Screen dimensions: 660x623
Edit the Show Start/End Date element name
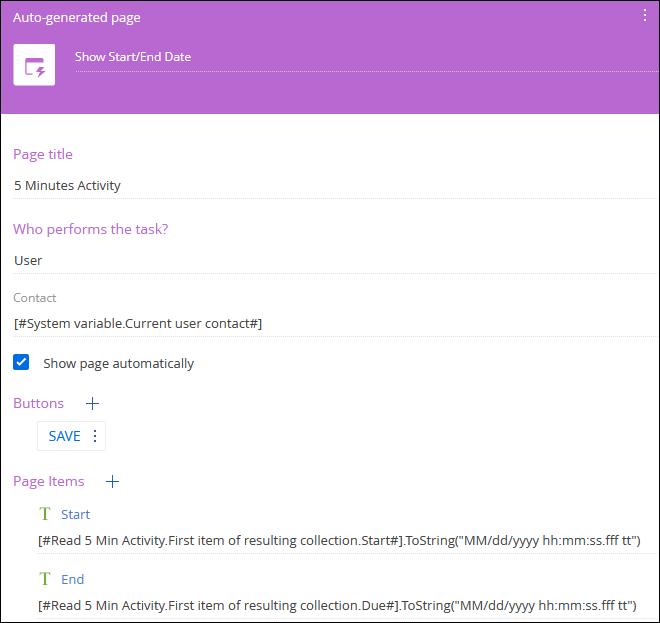133,57
